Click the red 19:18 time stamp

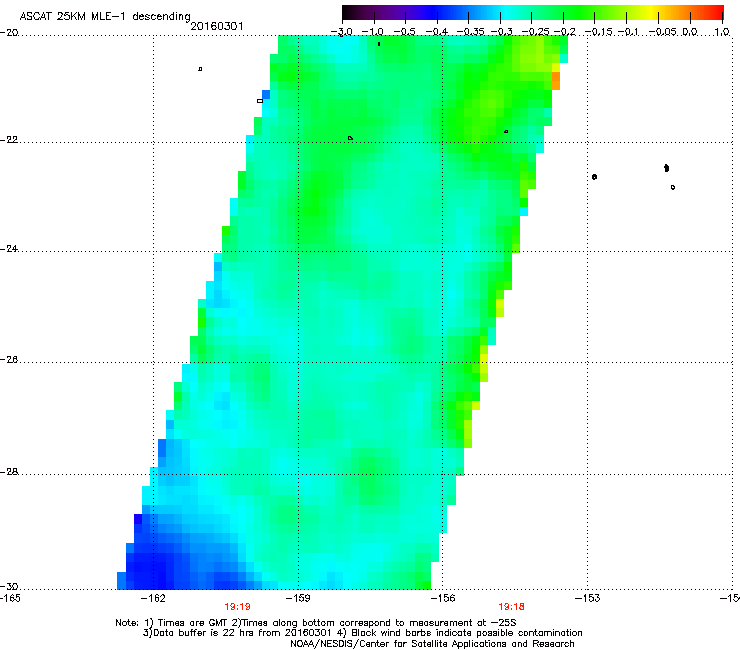point(512,607)
